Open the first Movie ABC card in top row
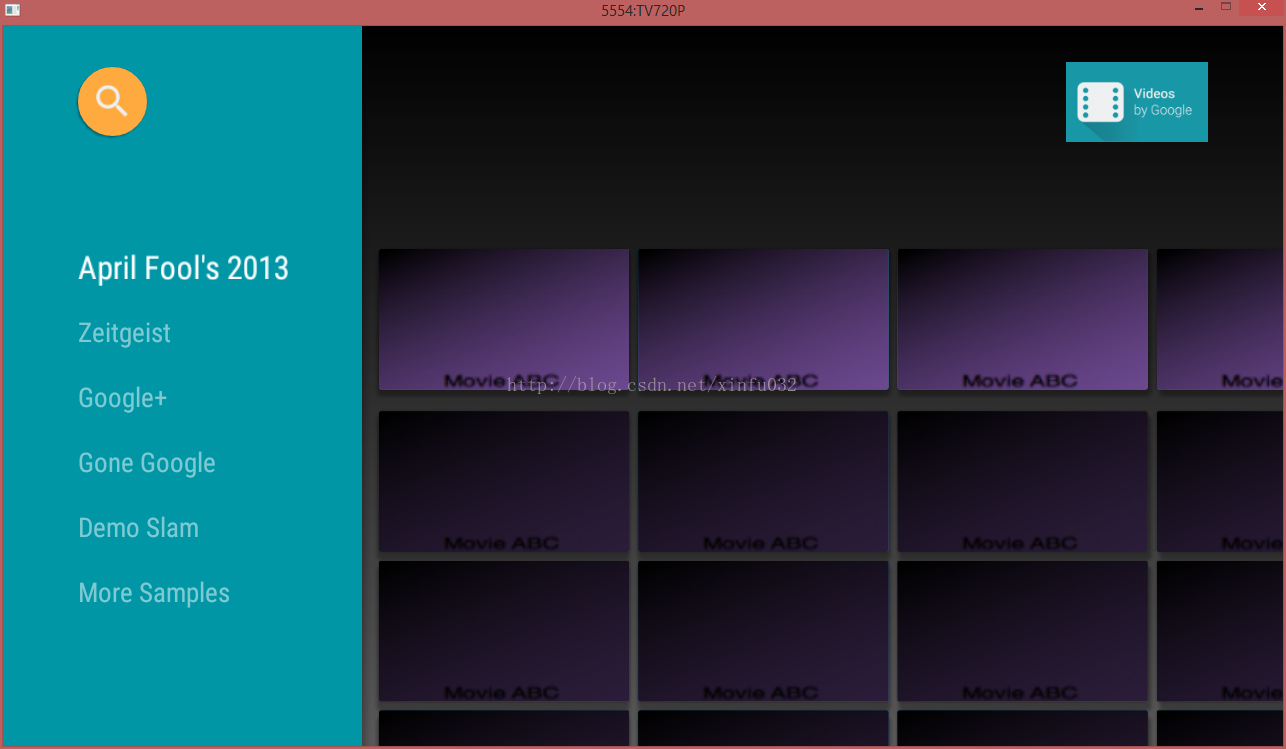Image resolution: width=1286 pixels, height=749 pixels. click(504, 319)
